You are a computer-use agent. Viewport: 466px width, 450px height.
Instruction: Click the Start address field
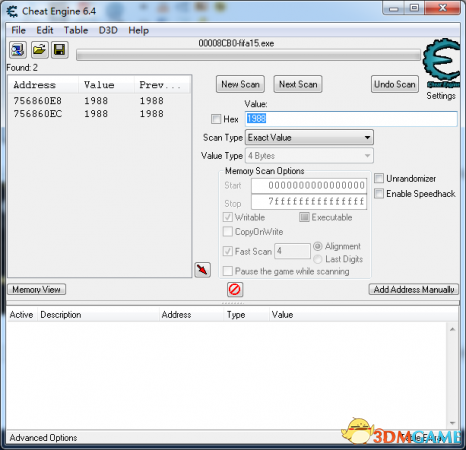pos(309,186)
